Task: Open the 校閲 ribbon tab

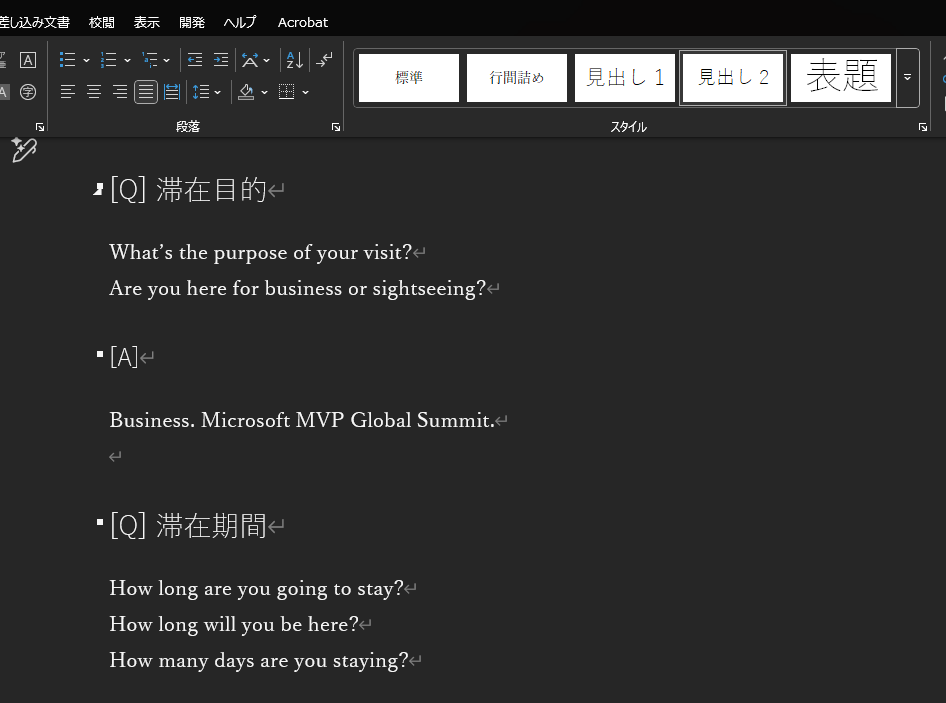Action: 101,22
